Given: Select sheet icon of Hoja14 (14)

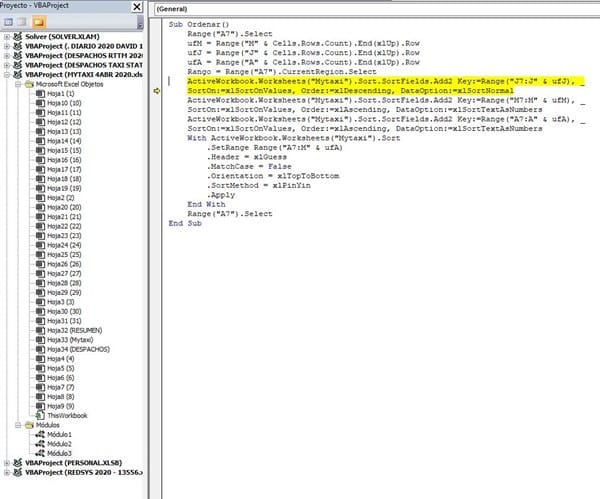Looking at the screenshot, I should point(40,141).
